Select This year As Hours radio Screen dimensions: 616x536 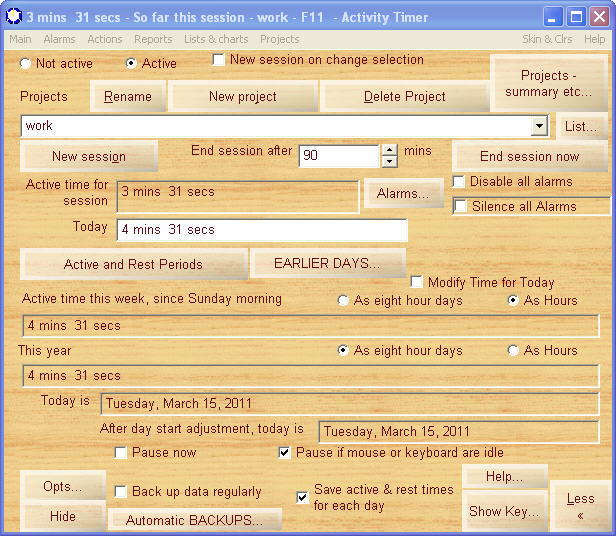513,350
